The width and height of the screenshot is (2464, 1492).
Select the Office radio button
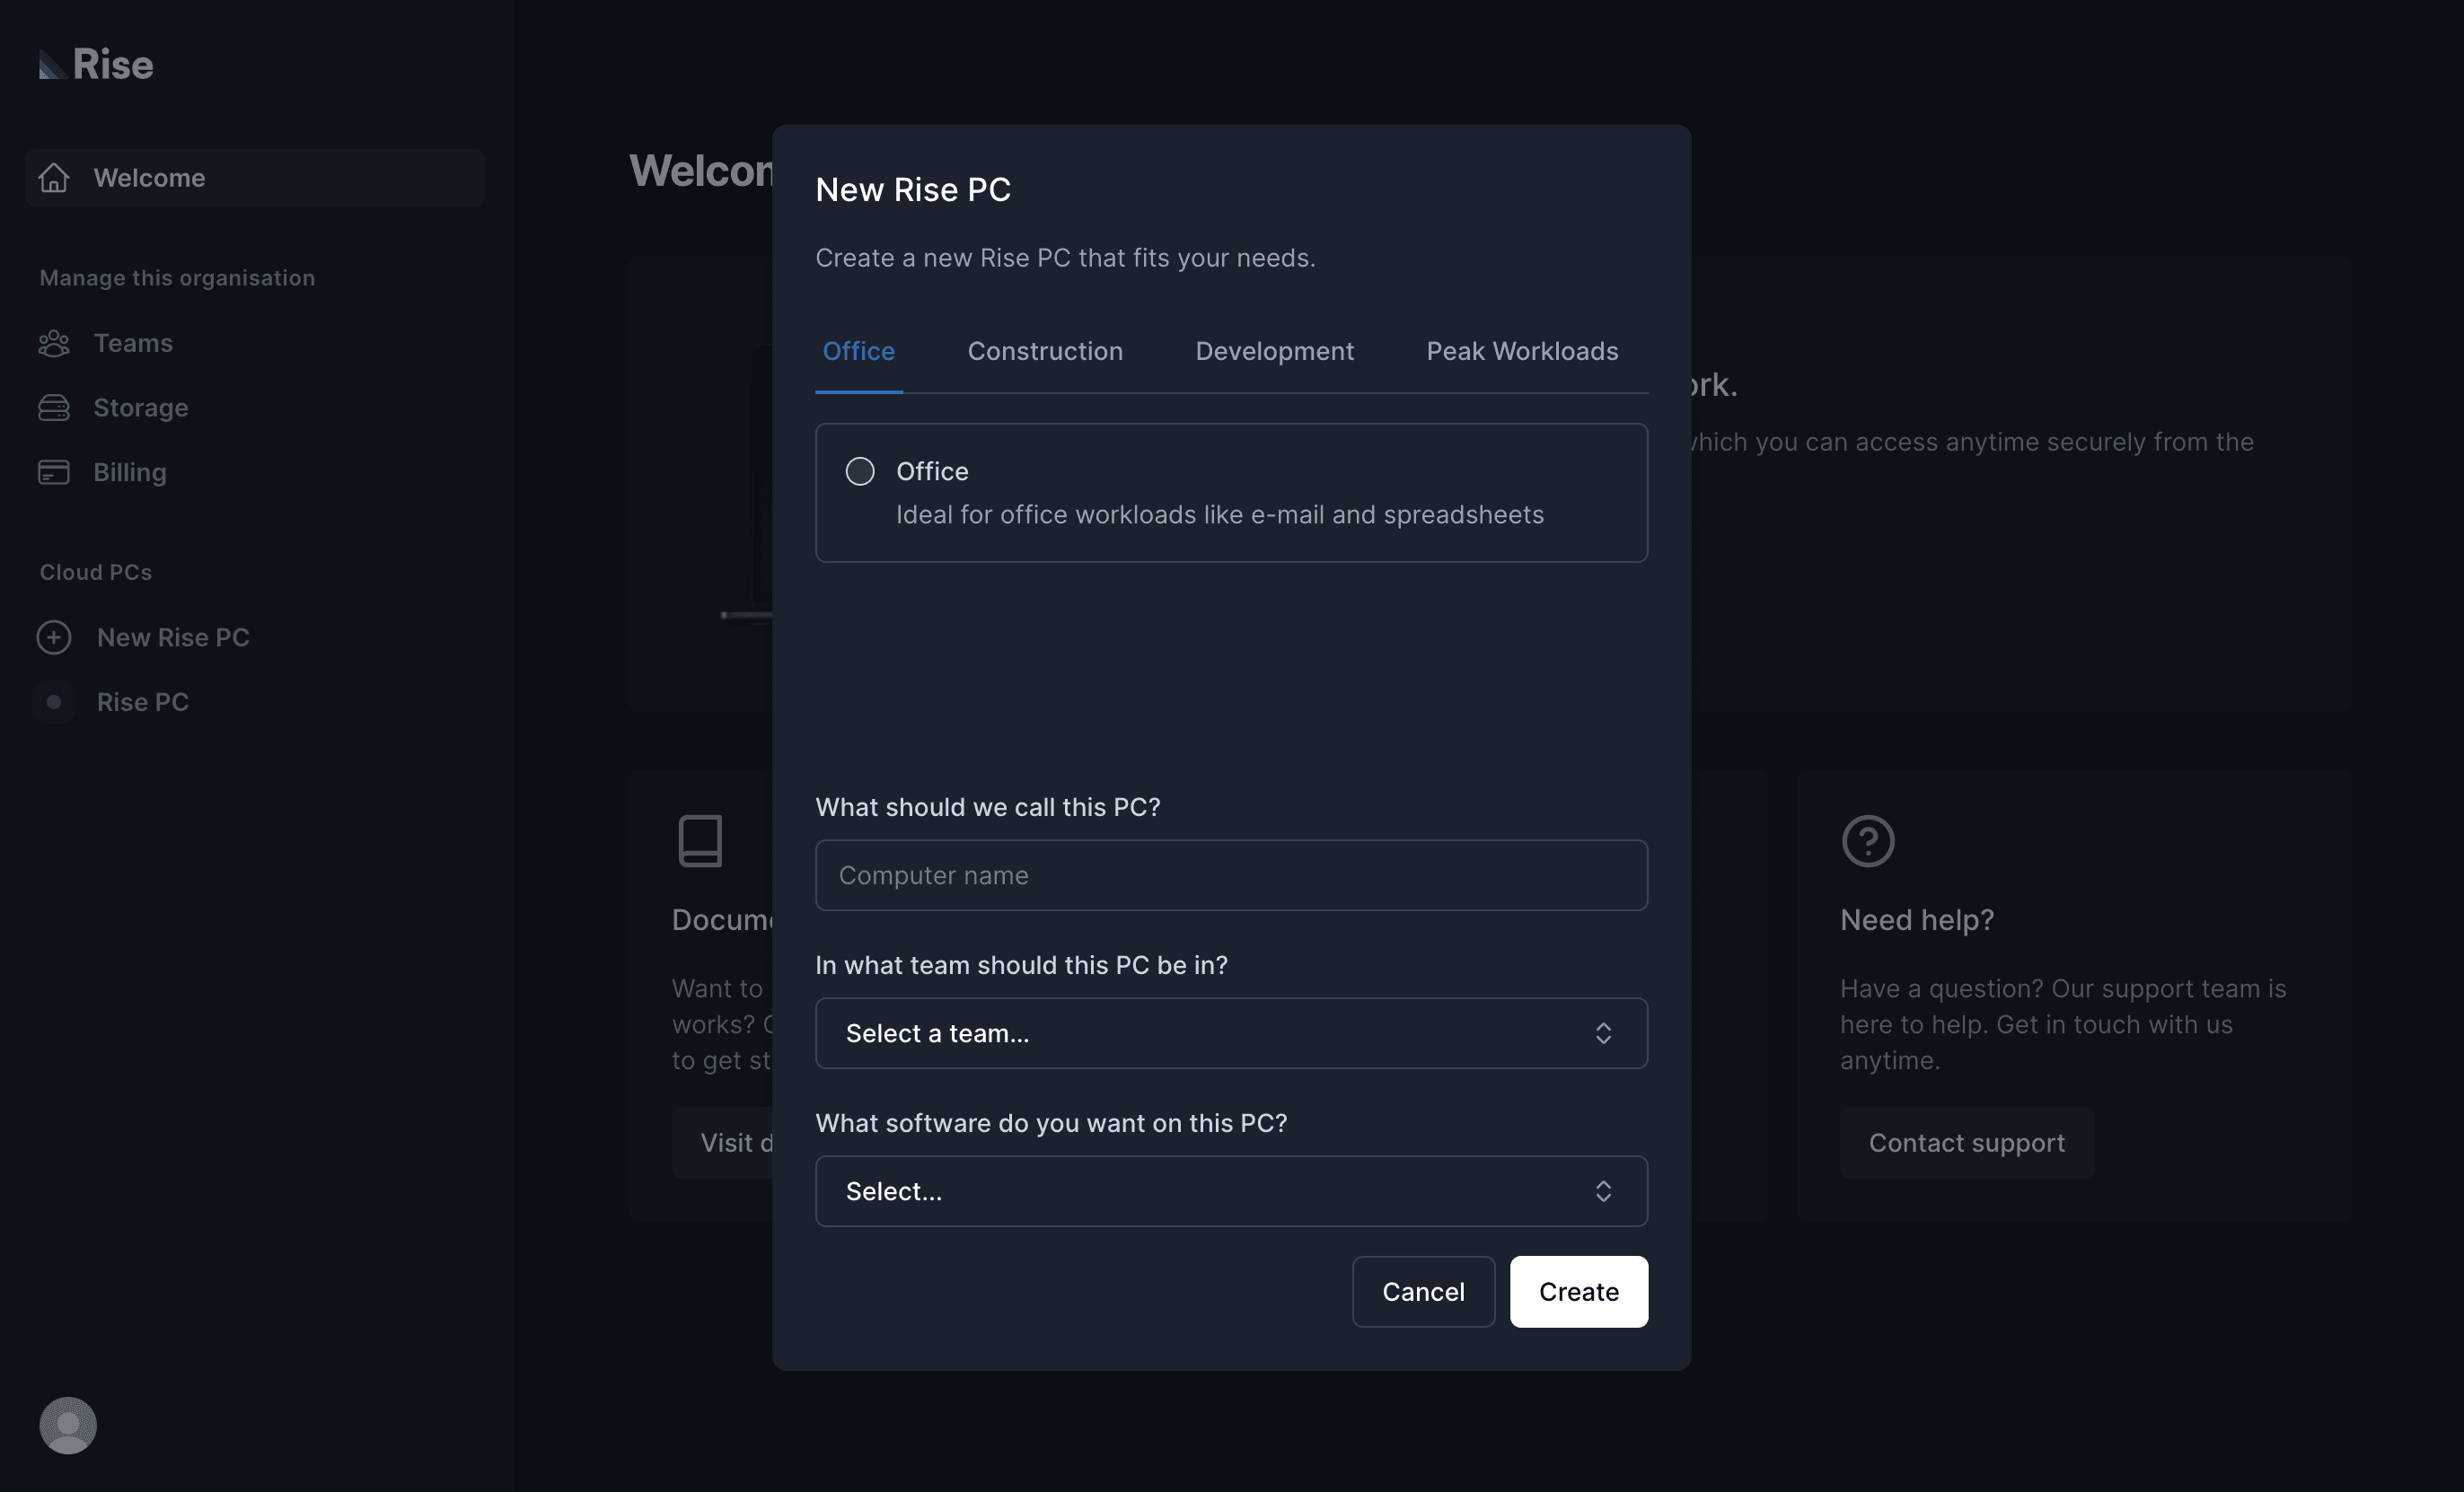pyautogui.click(x=860, y=471)
